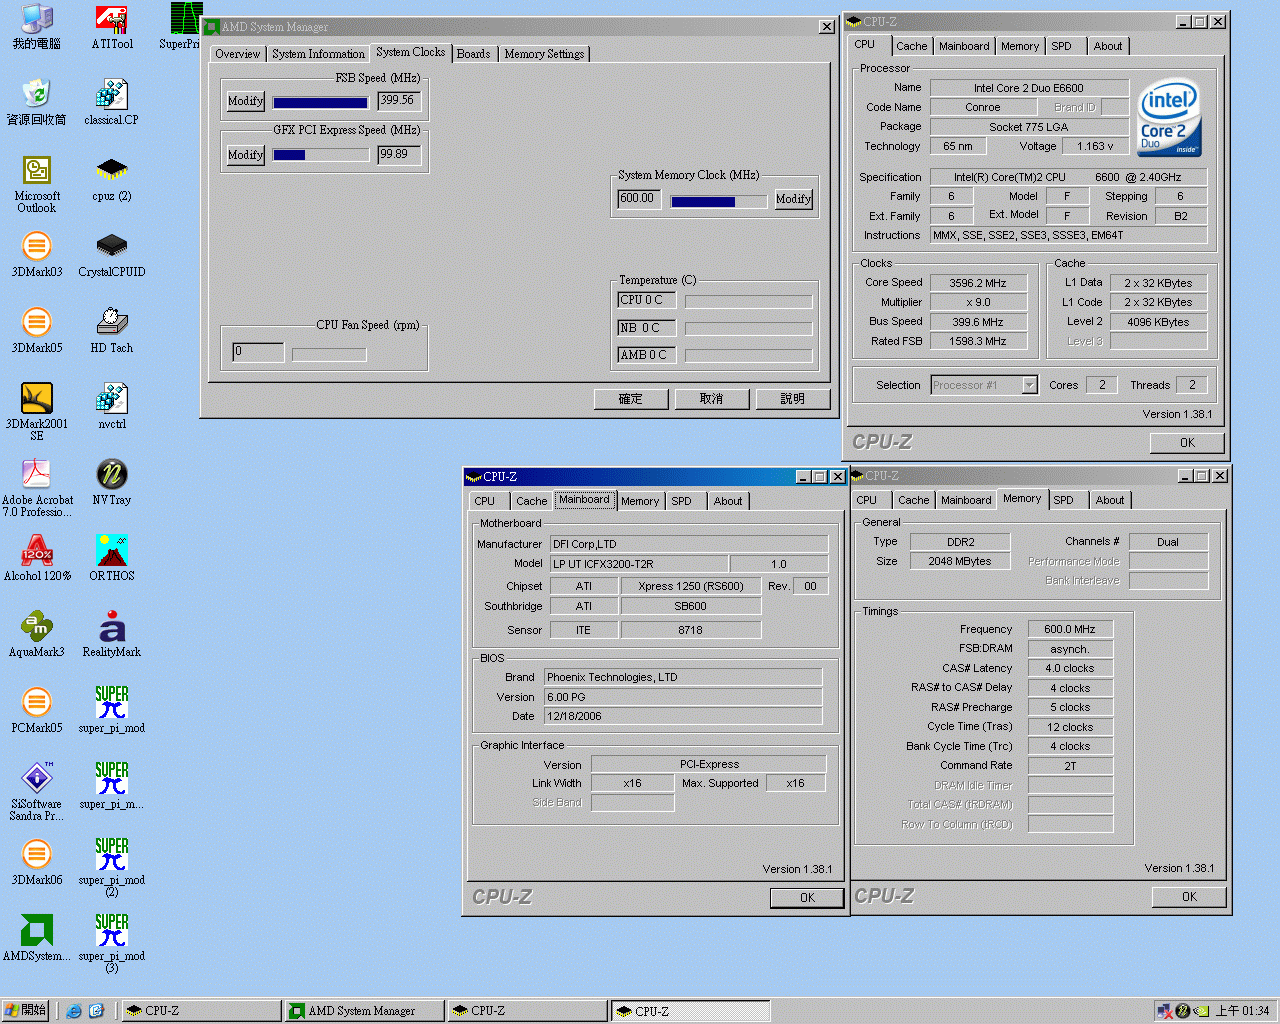1280x1024 pixels.
Task: Switch to CPU tab in Memory CPU-Z window
Action: click(x=866, y=500)
